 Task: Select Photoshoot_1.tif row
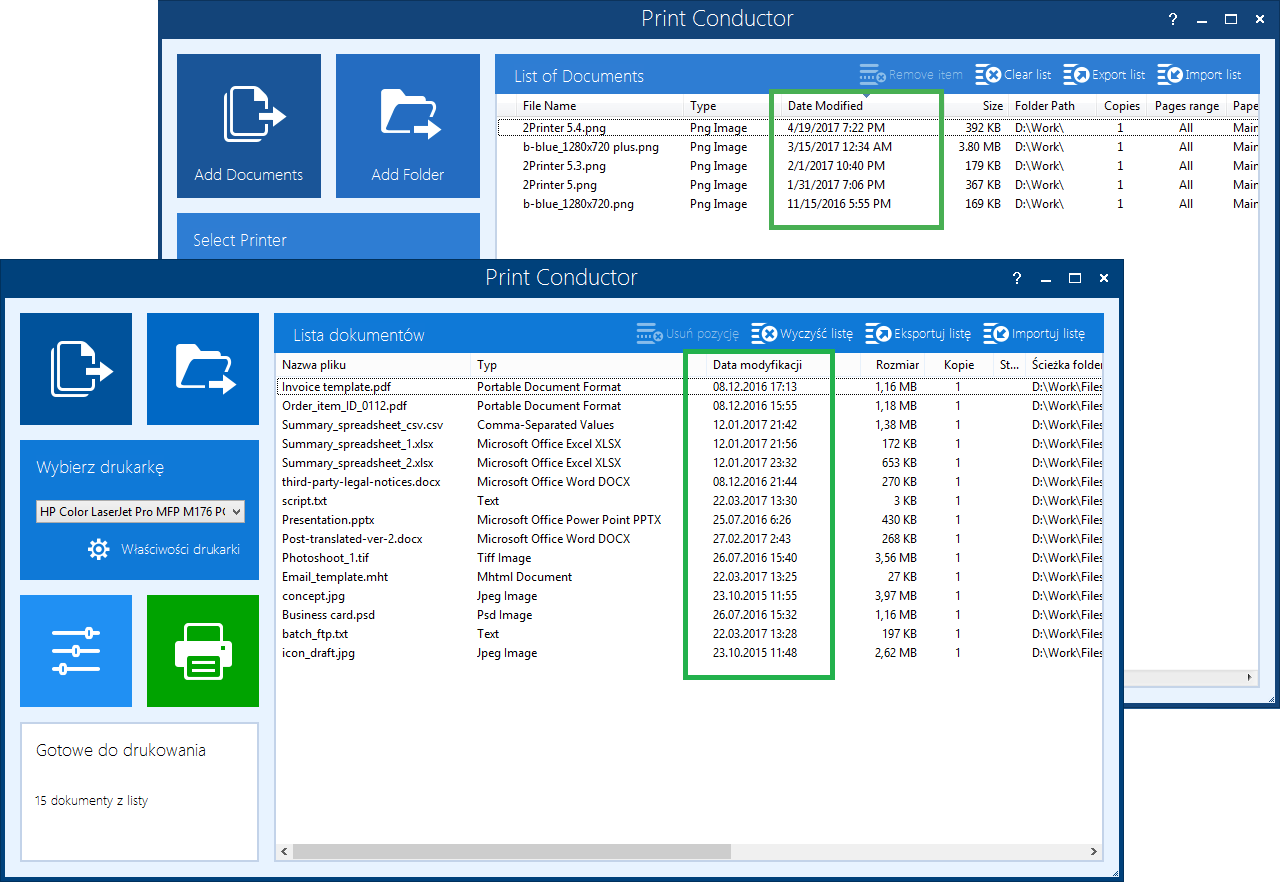[x=690, y=558]
